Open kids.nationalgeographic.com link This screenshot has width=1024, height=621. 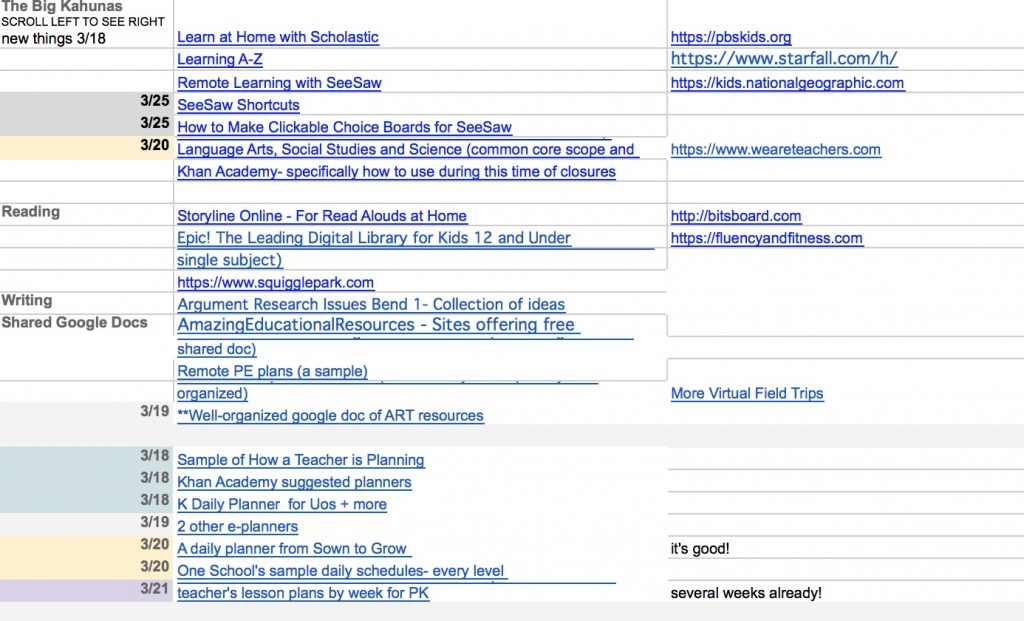pyautogui.click(x=787, y=83)
